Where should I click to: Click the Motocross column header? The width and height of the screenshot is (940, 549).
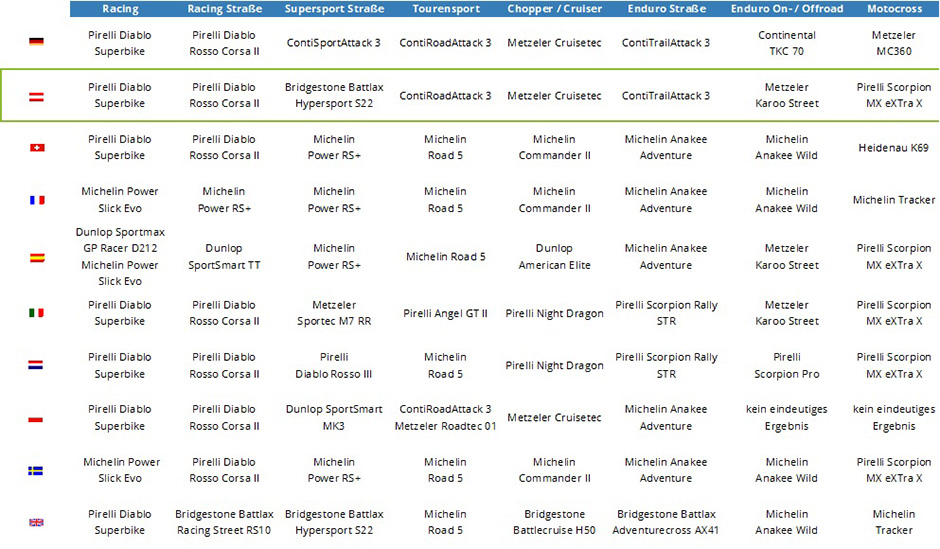coord(893,9)
